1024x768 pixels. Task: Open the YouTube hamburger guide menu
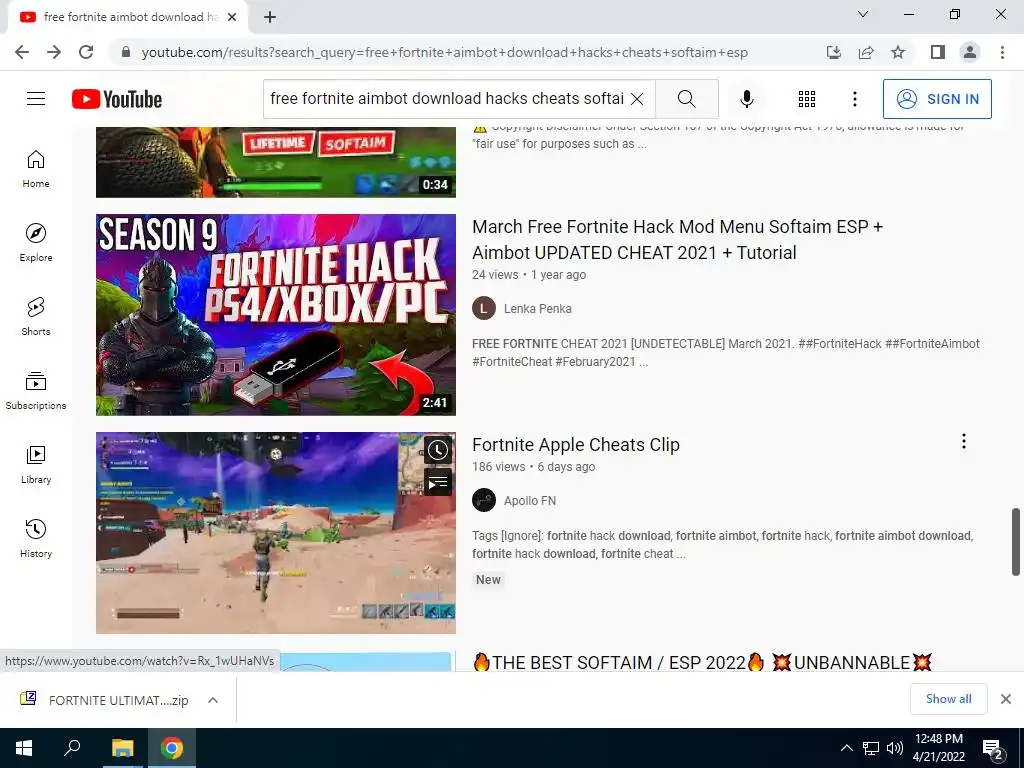click(x=36, y=99)
